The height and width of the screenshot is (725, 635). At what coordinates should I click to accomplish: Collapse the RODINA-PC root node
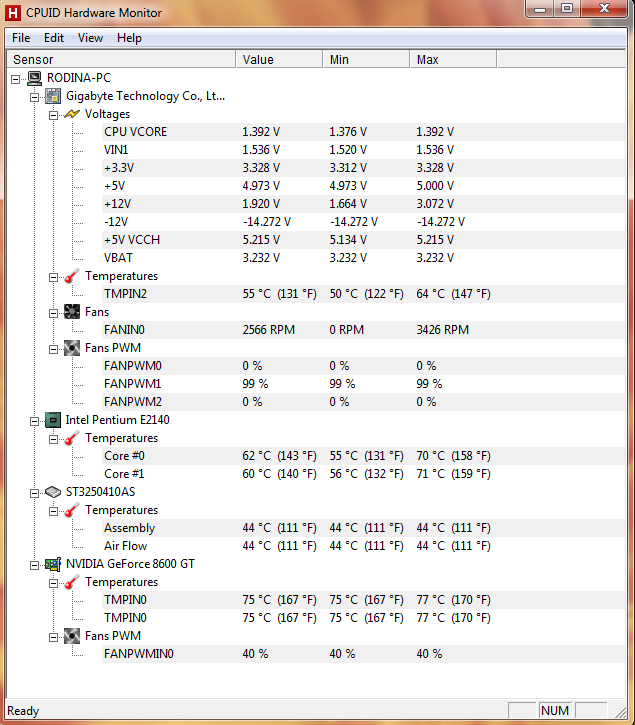point(16,80)
